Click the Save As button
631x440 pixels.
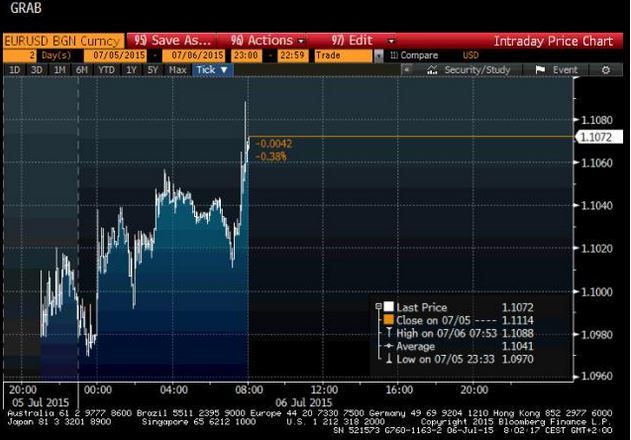point(172,41)
